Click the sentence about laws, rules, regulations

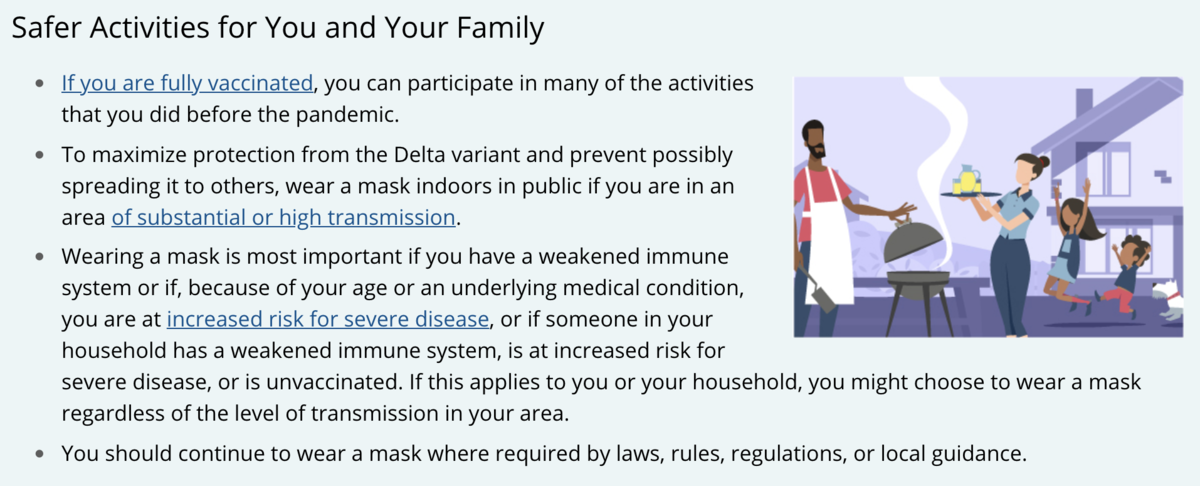click(x=544, y=454)
